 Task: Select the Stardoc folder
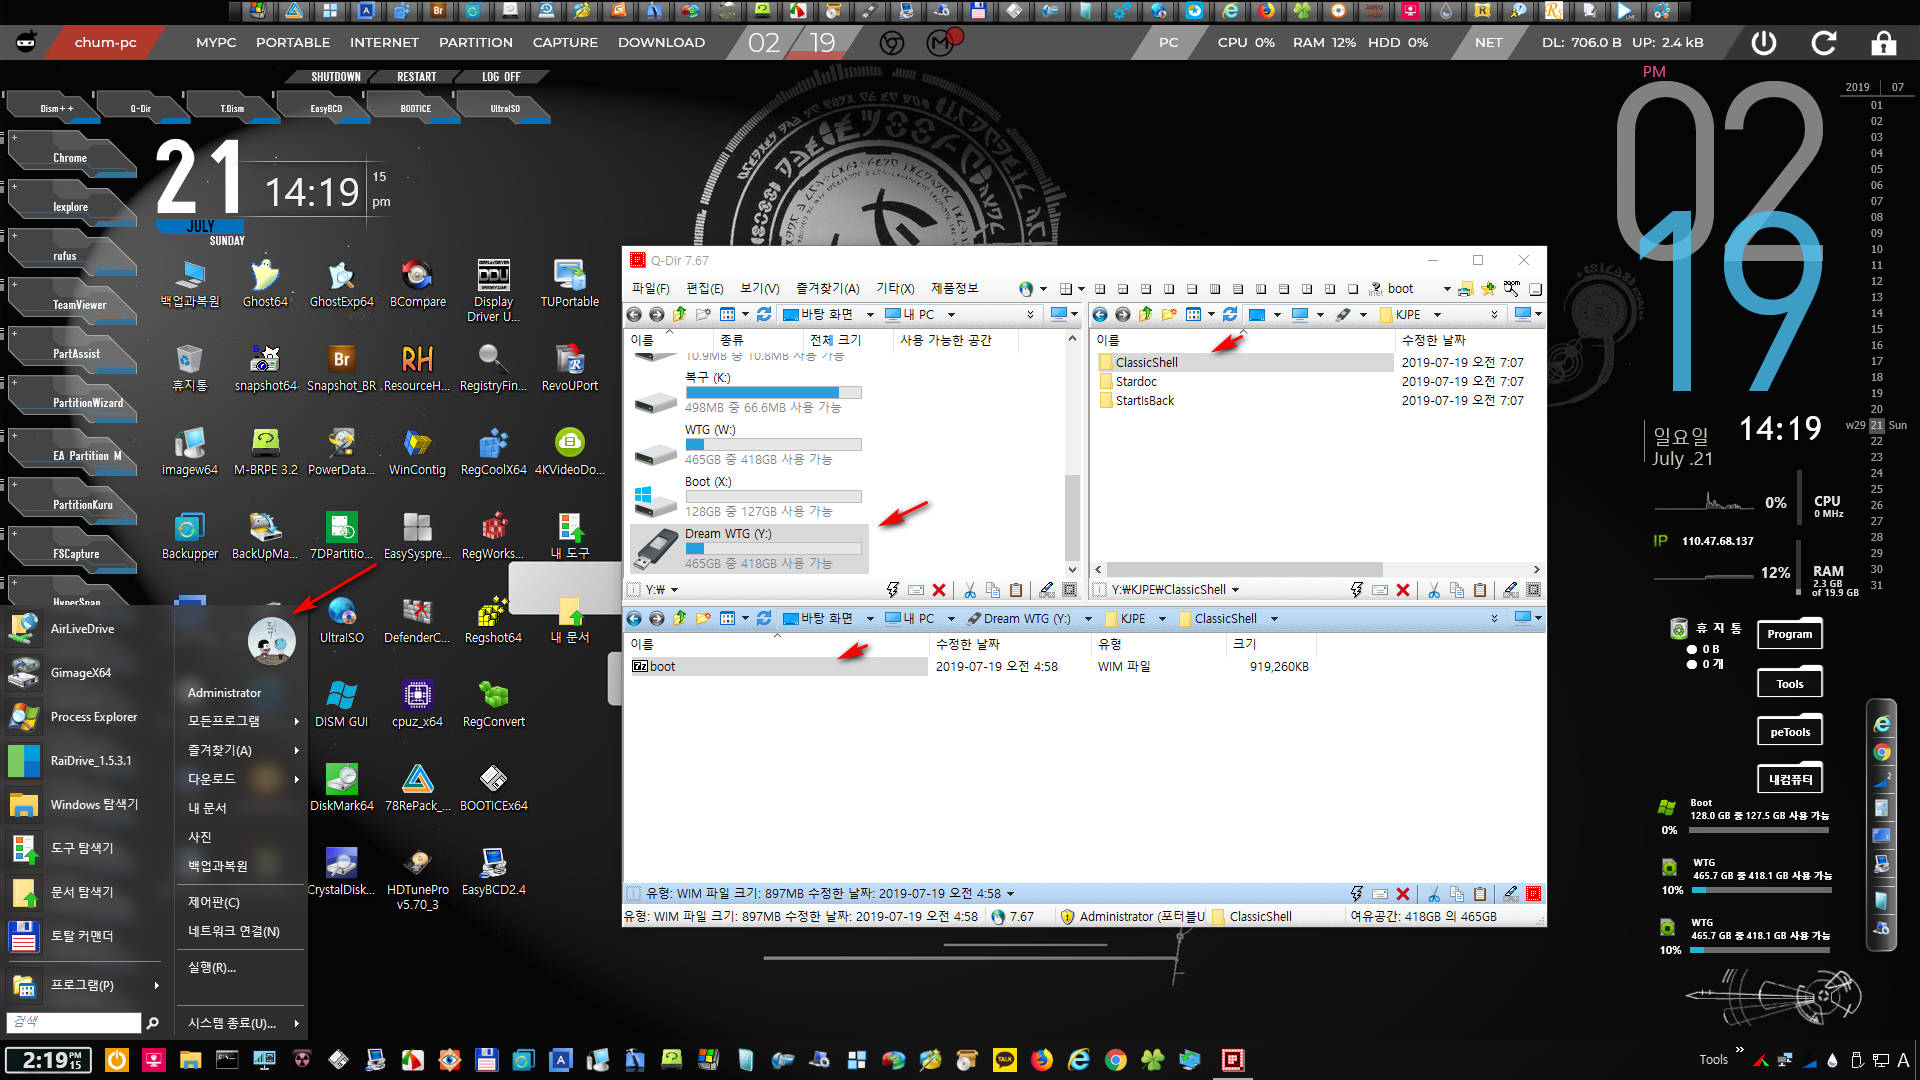click(1136, 381)
